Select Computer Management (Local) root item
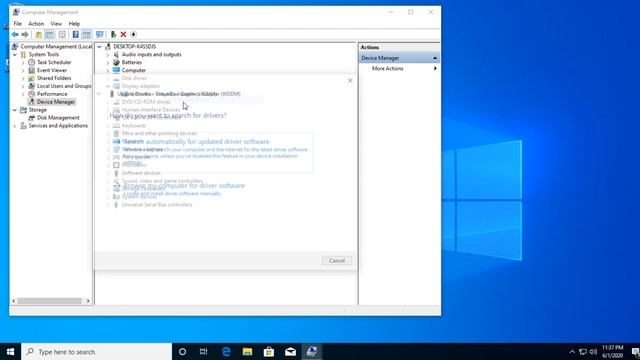 click(x=56, y=47)
